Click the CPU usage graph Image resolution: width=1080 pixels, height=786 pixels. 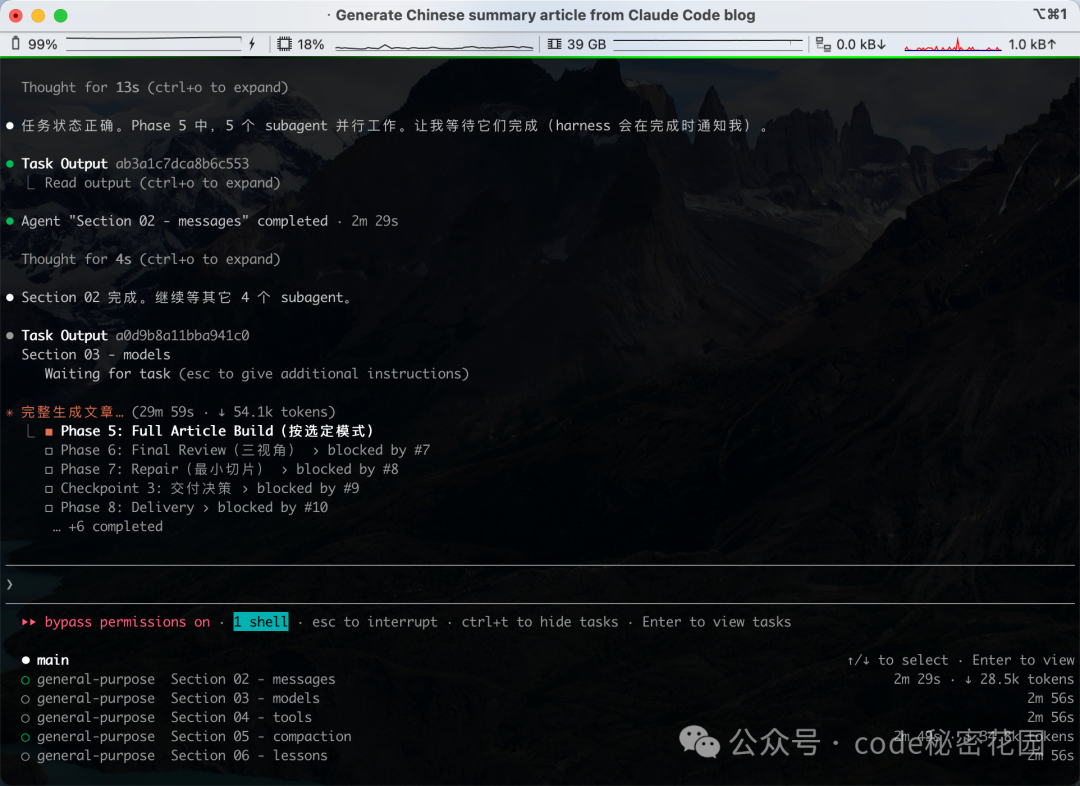point(434,45)
